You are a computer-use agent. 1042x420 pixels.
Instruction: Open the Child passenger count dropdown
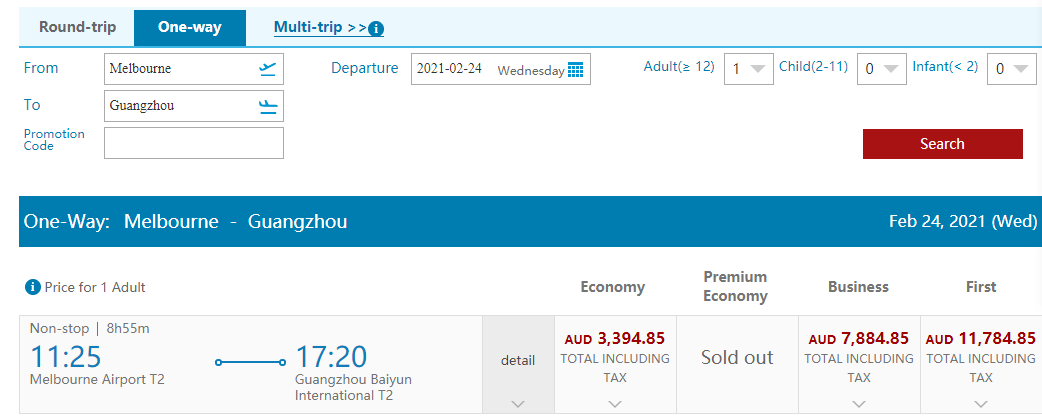click(x=882, y=69)
